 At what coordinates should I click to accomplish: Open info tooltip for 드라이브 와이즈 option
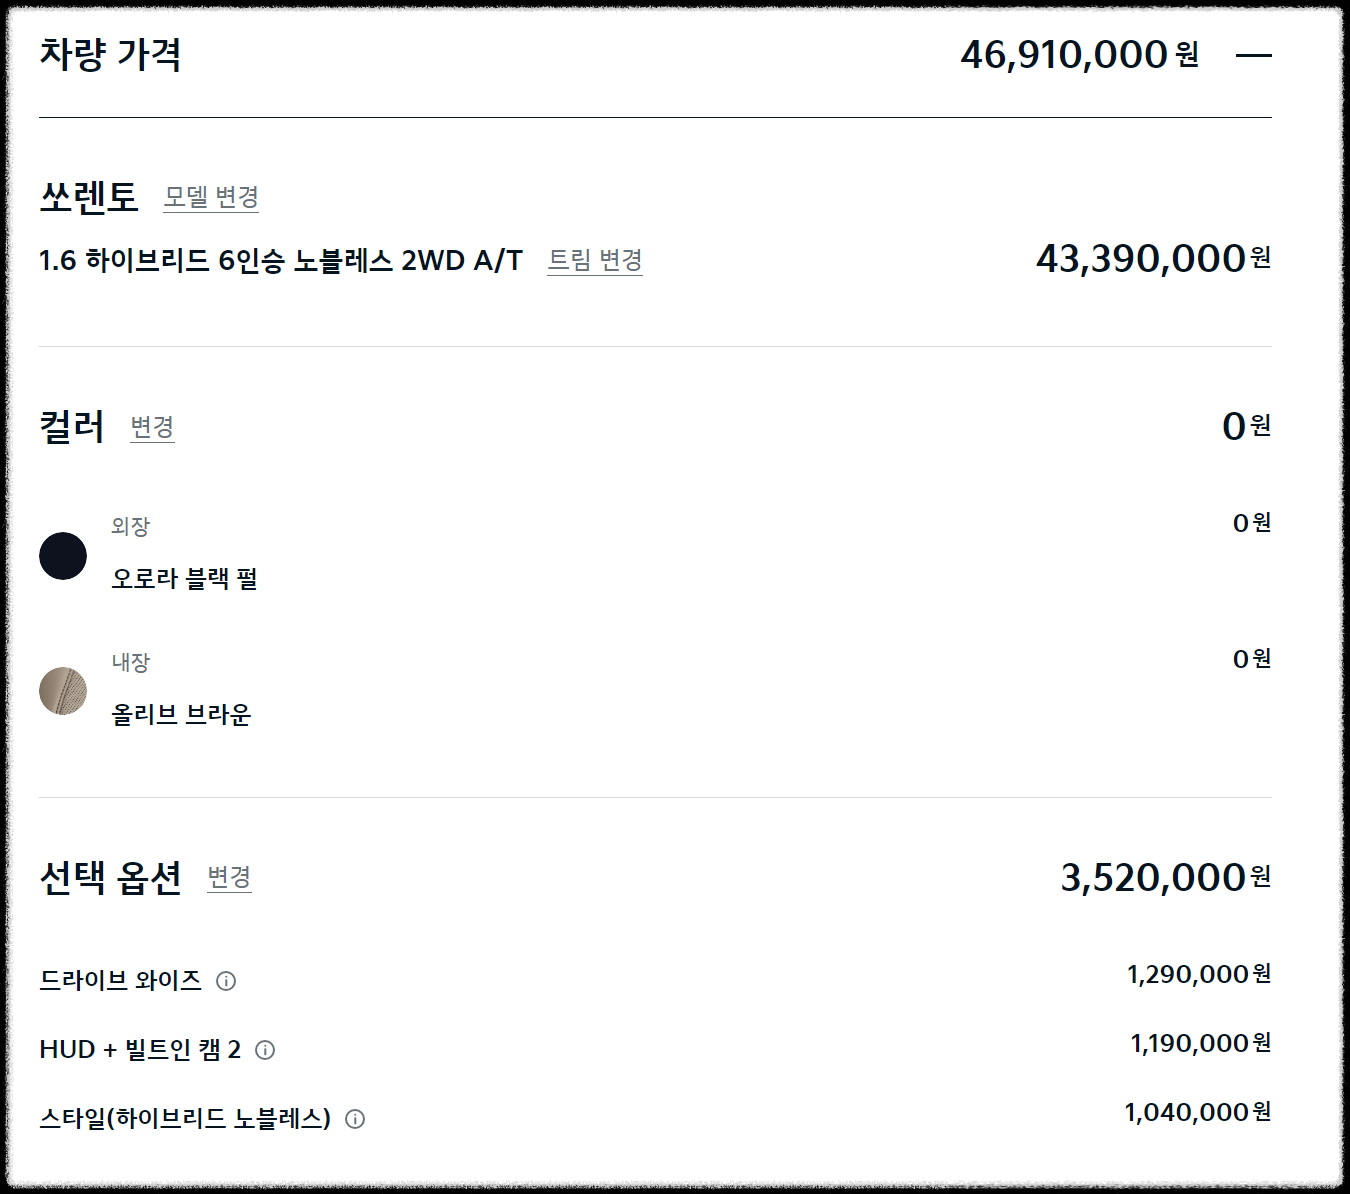228,981
